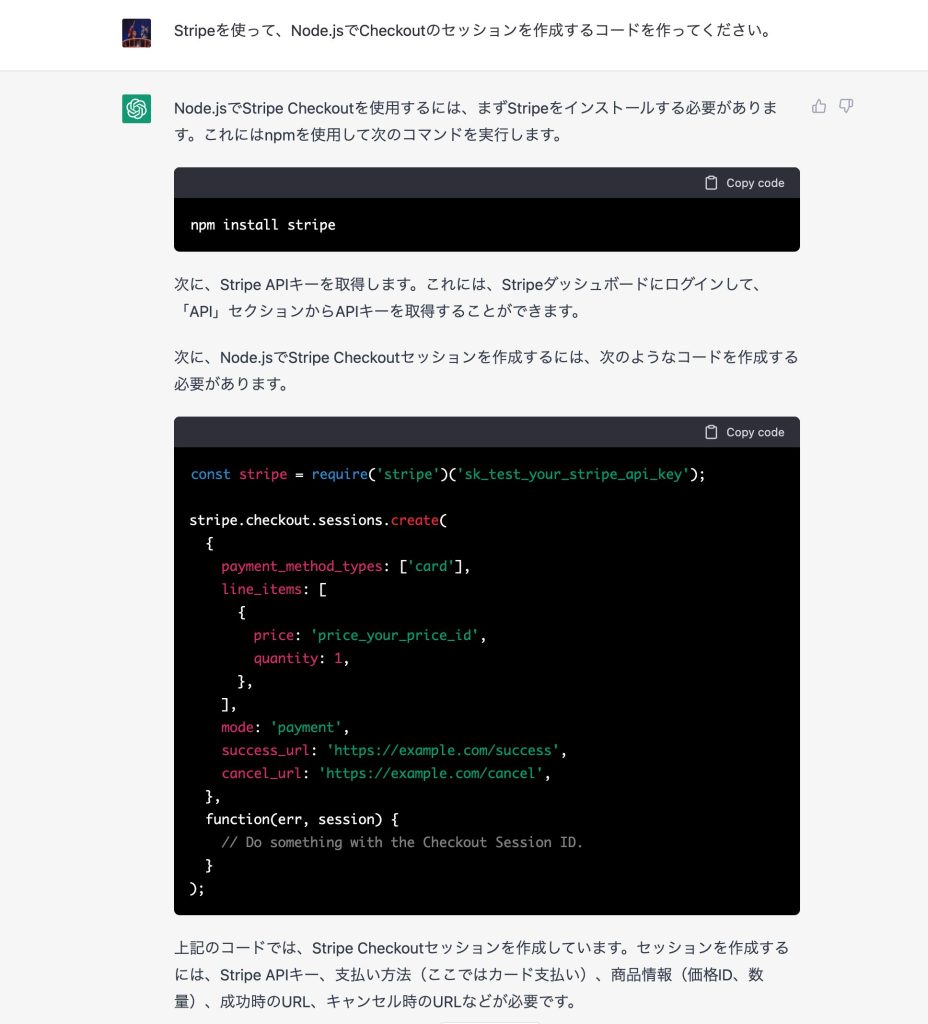Click the user's Stripe Checkout prompt message
The height and width of the screenshot is (1024, 928).
(471, 31)
